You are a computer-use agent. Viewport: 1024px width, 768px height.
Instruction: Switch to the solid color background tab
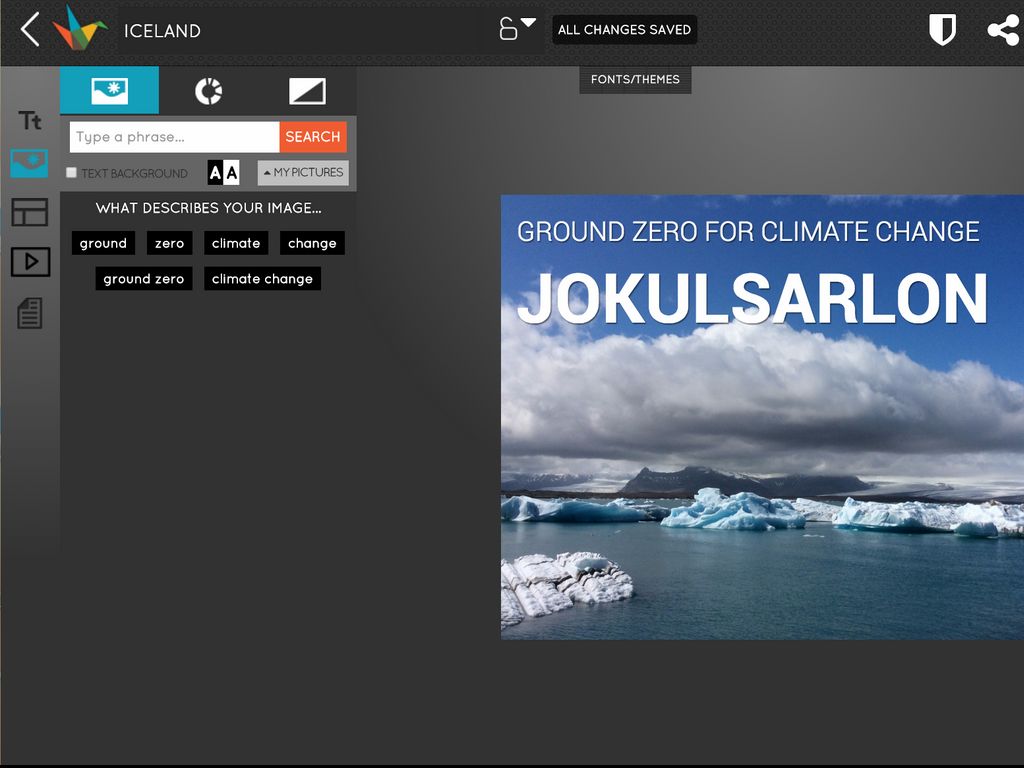point(307,91)
